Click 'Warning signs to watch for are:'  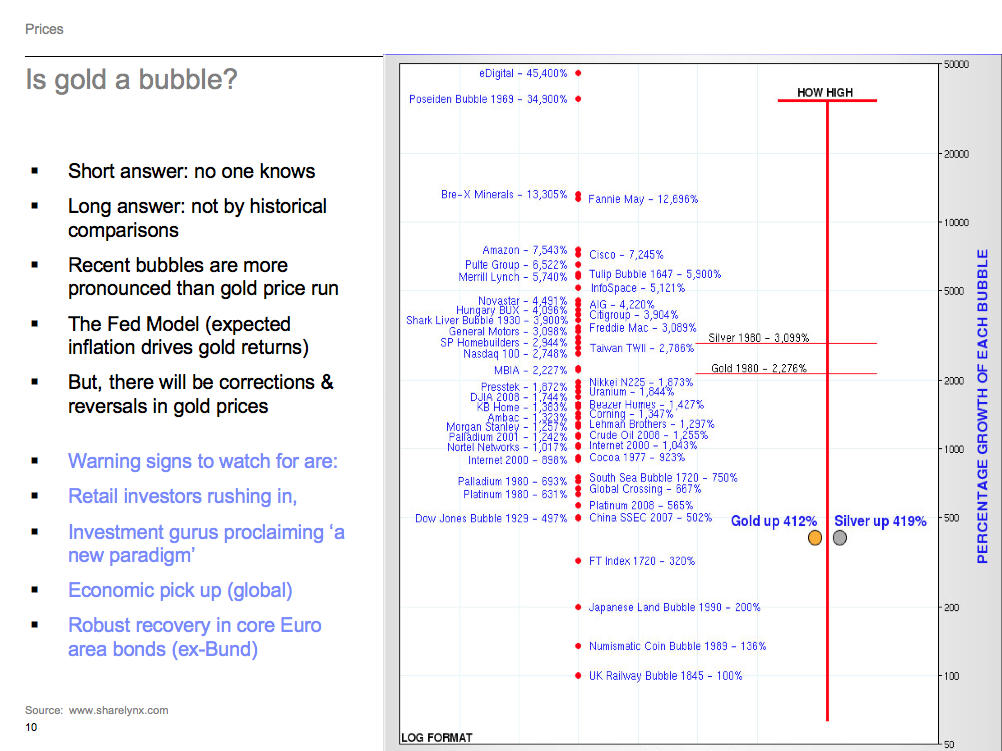tap(203, 461)
